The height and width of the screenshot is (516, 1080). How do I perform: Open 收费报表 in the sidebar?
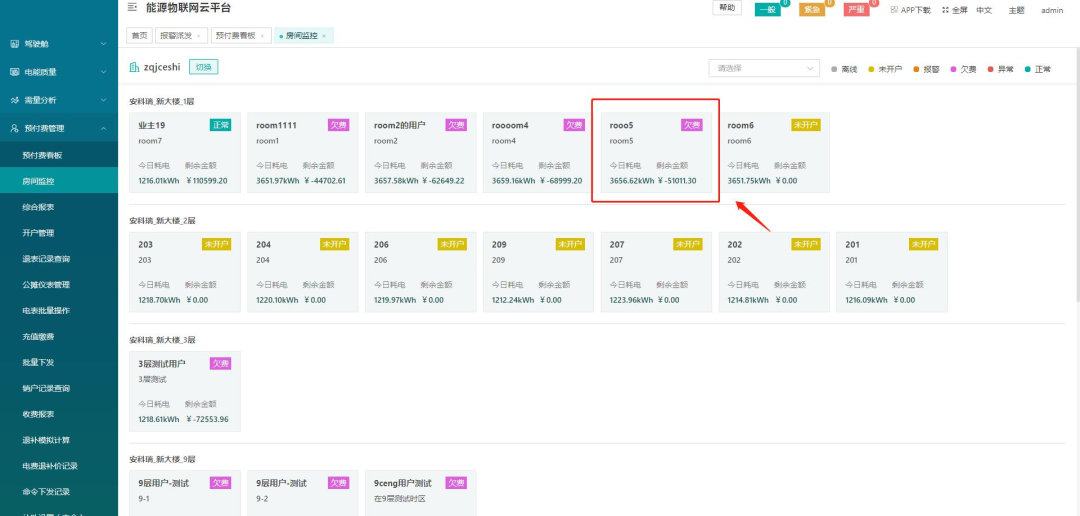click(x=59, y=414)
